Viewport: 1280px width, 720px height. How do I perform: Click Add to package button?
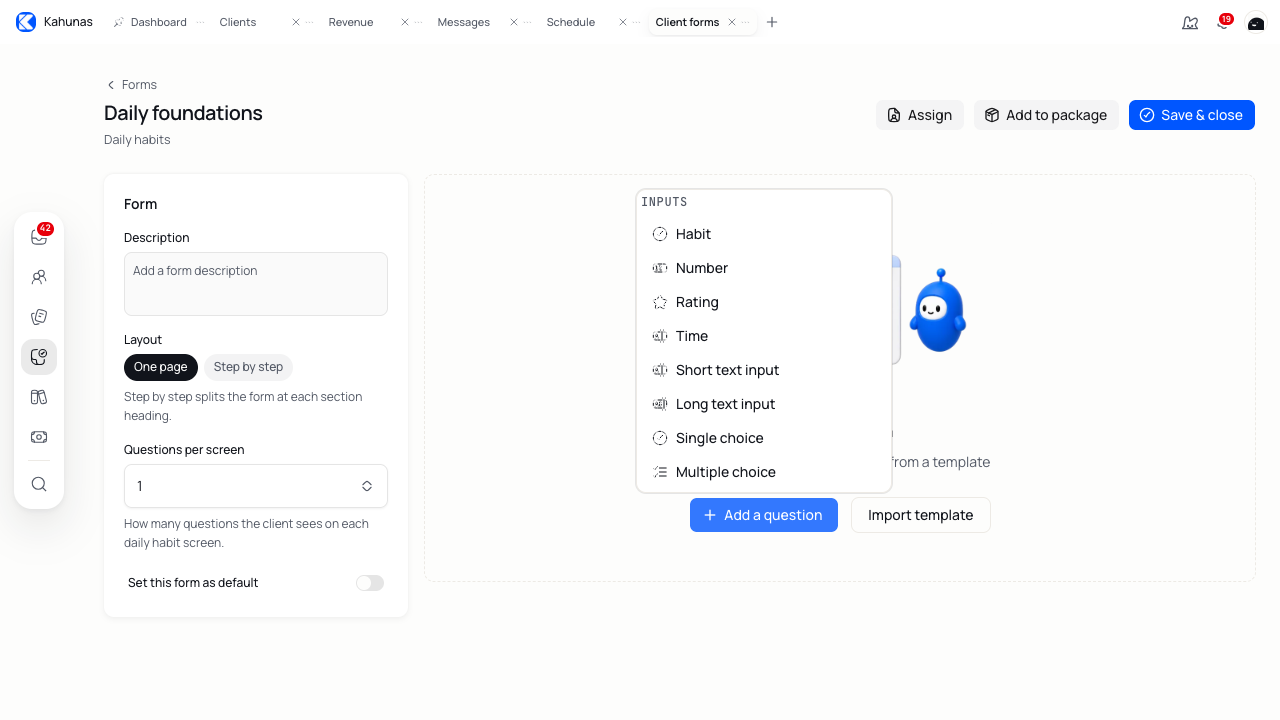point(1046,115)
